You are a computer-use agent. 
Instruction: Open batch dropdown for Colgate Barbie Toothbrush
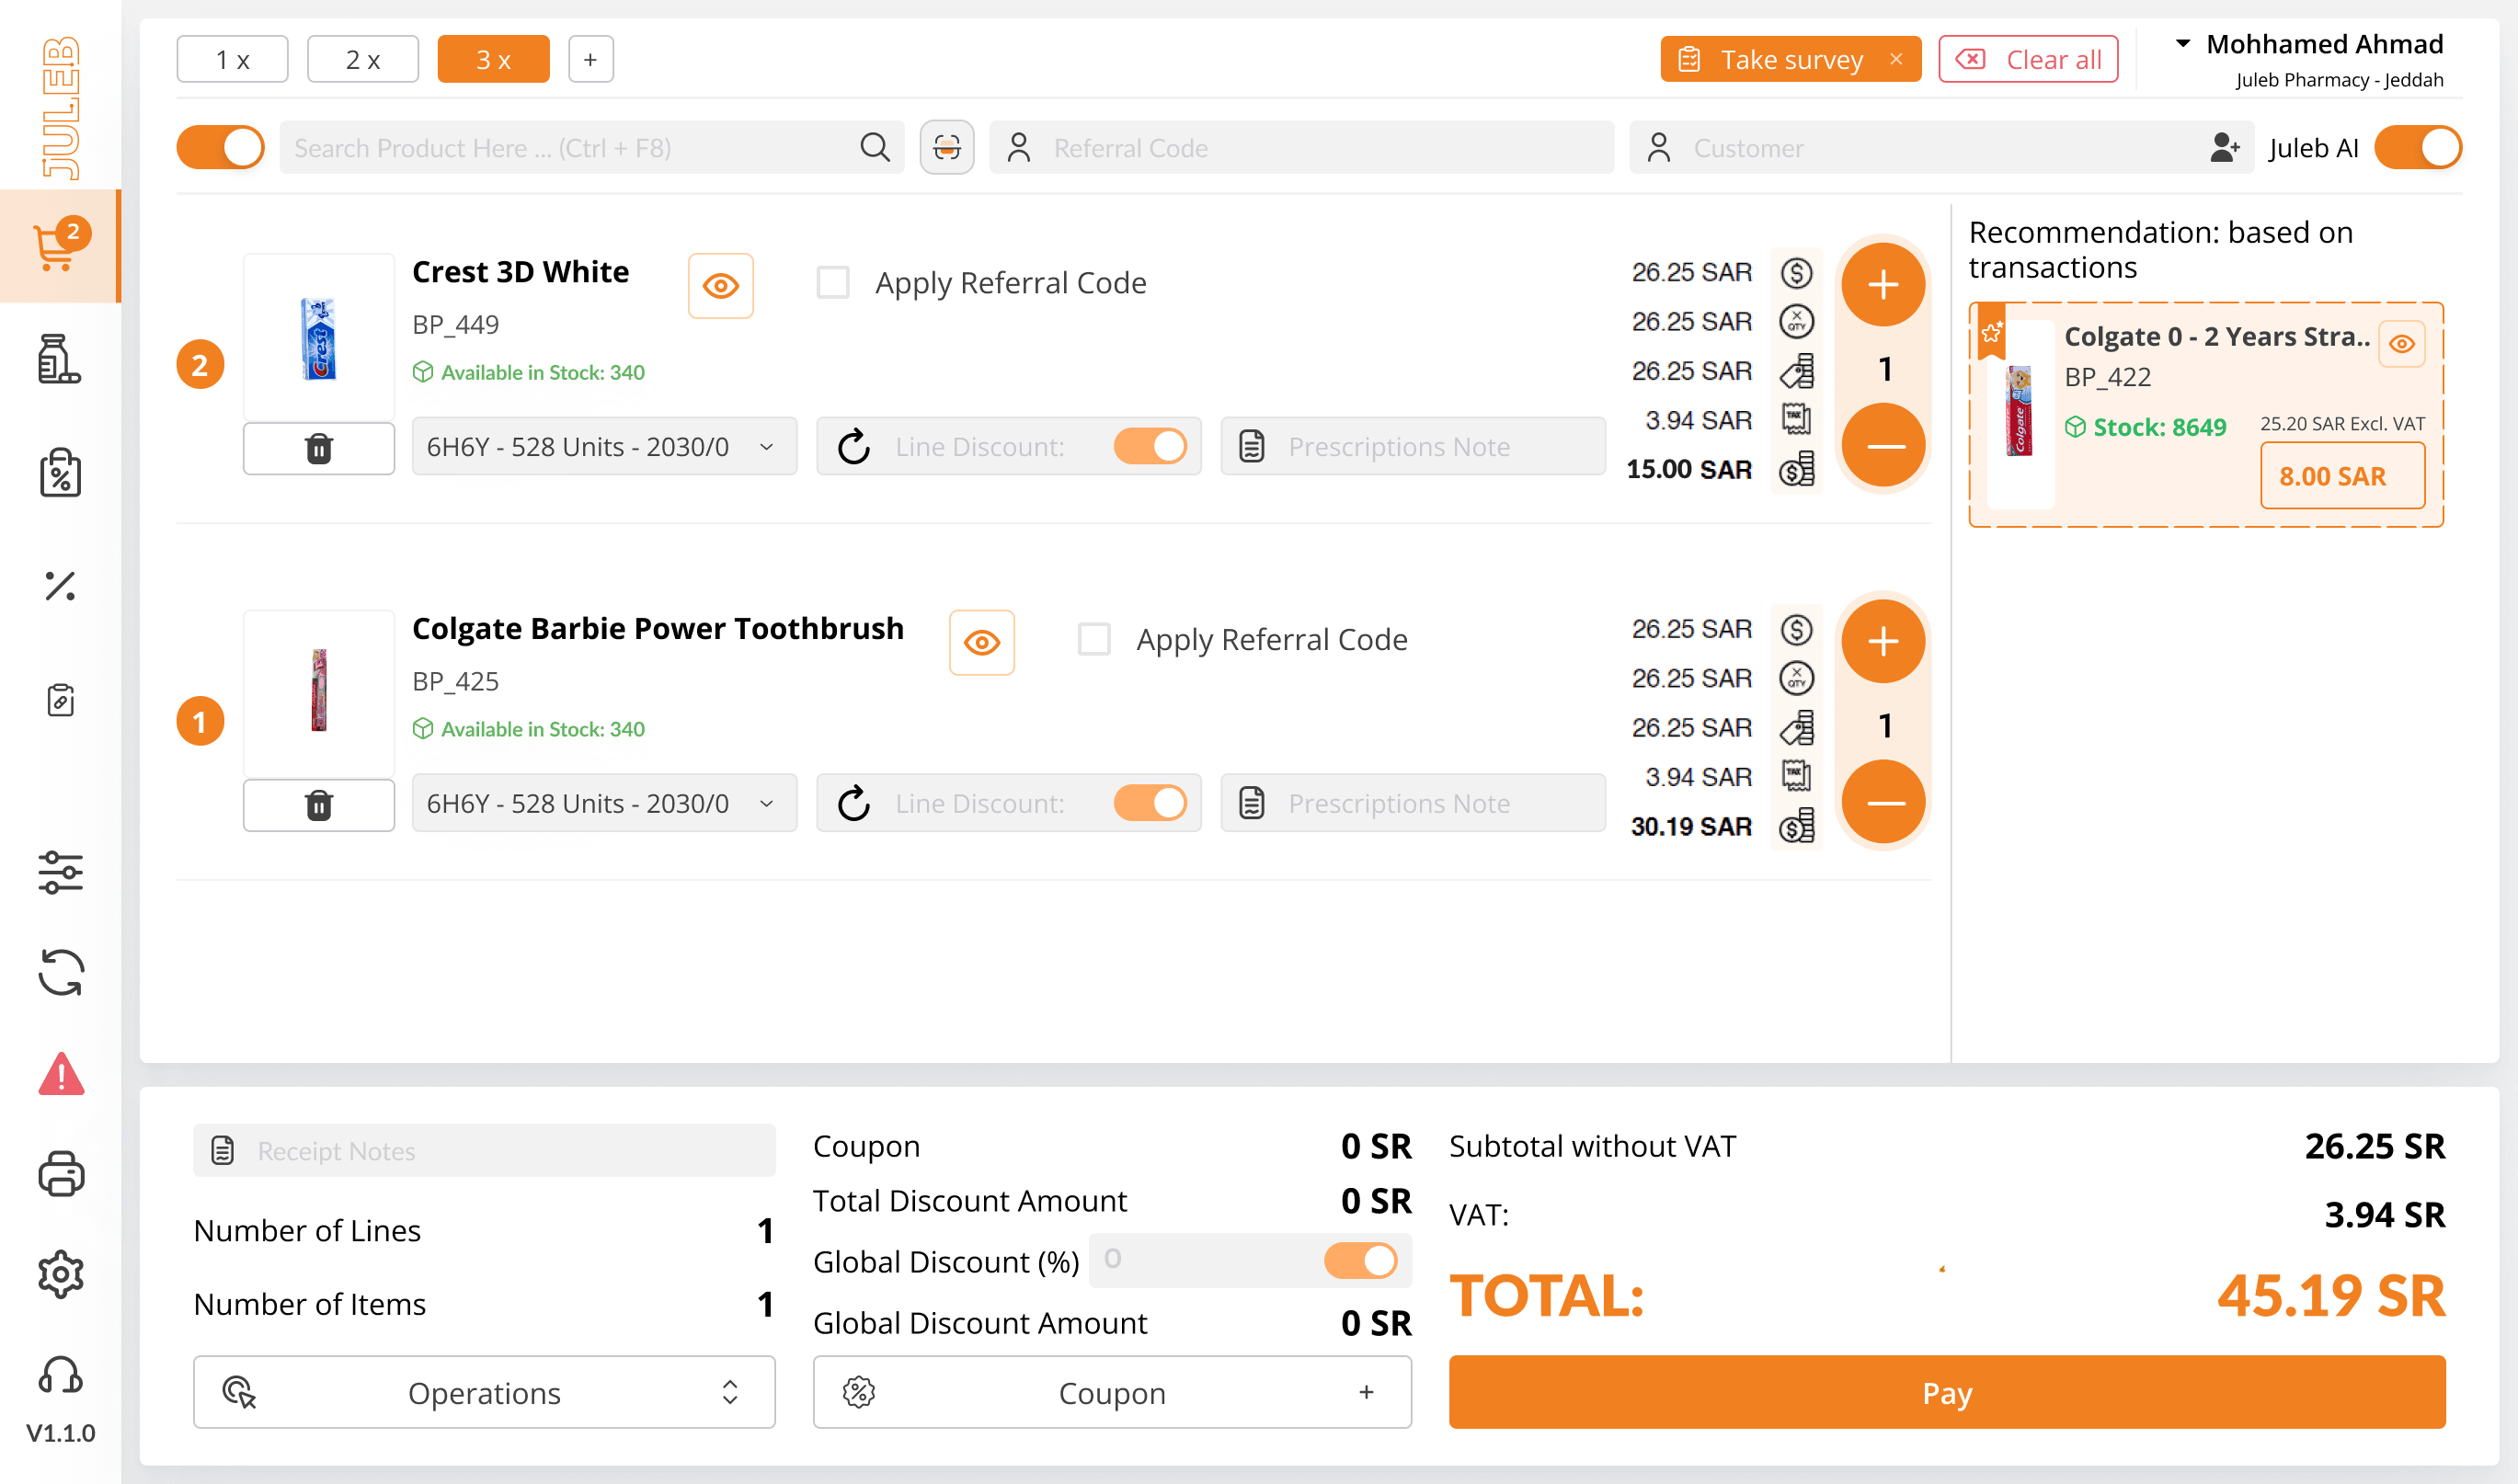point(604,804)
